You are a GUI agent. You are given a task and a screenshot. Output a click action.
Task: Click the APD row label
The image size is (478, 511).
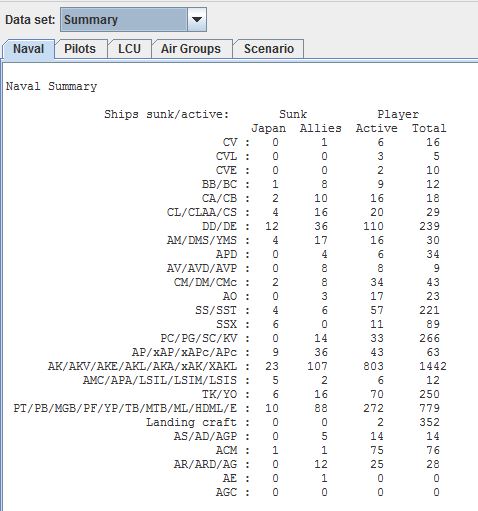click(x=227, y=254)
